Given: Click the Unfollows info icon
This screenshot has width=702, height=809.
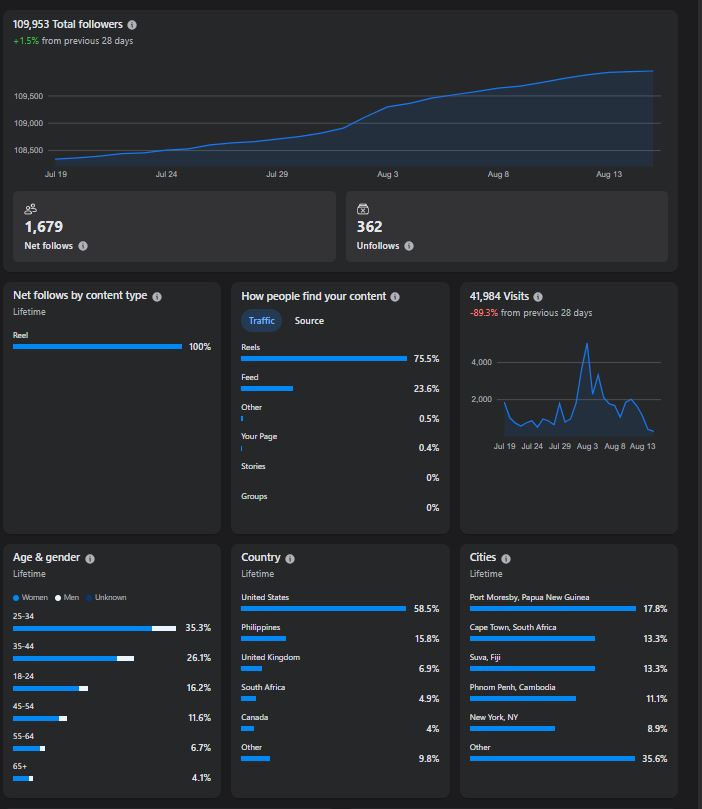Looking at the screenshot, I should coord(409,246).
